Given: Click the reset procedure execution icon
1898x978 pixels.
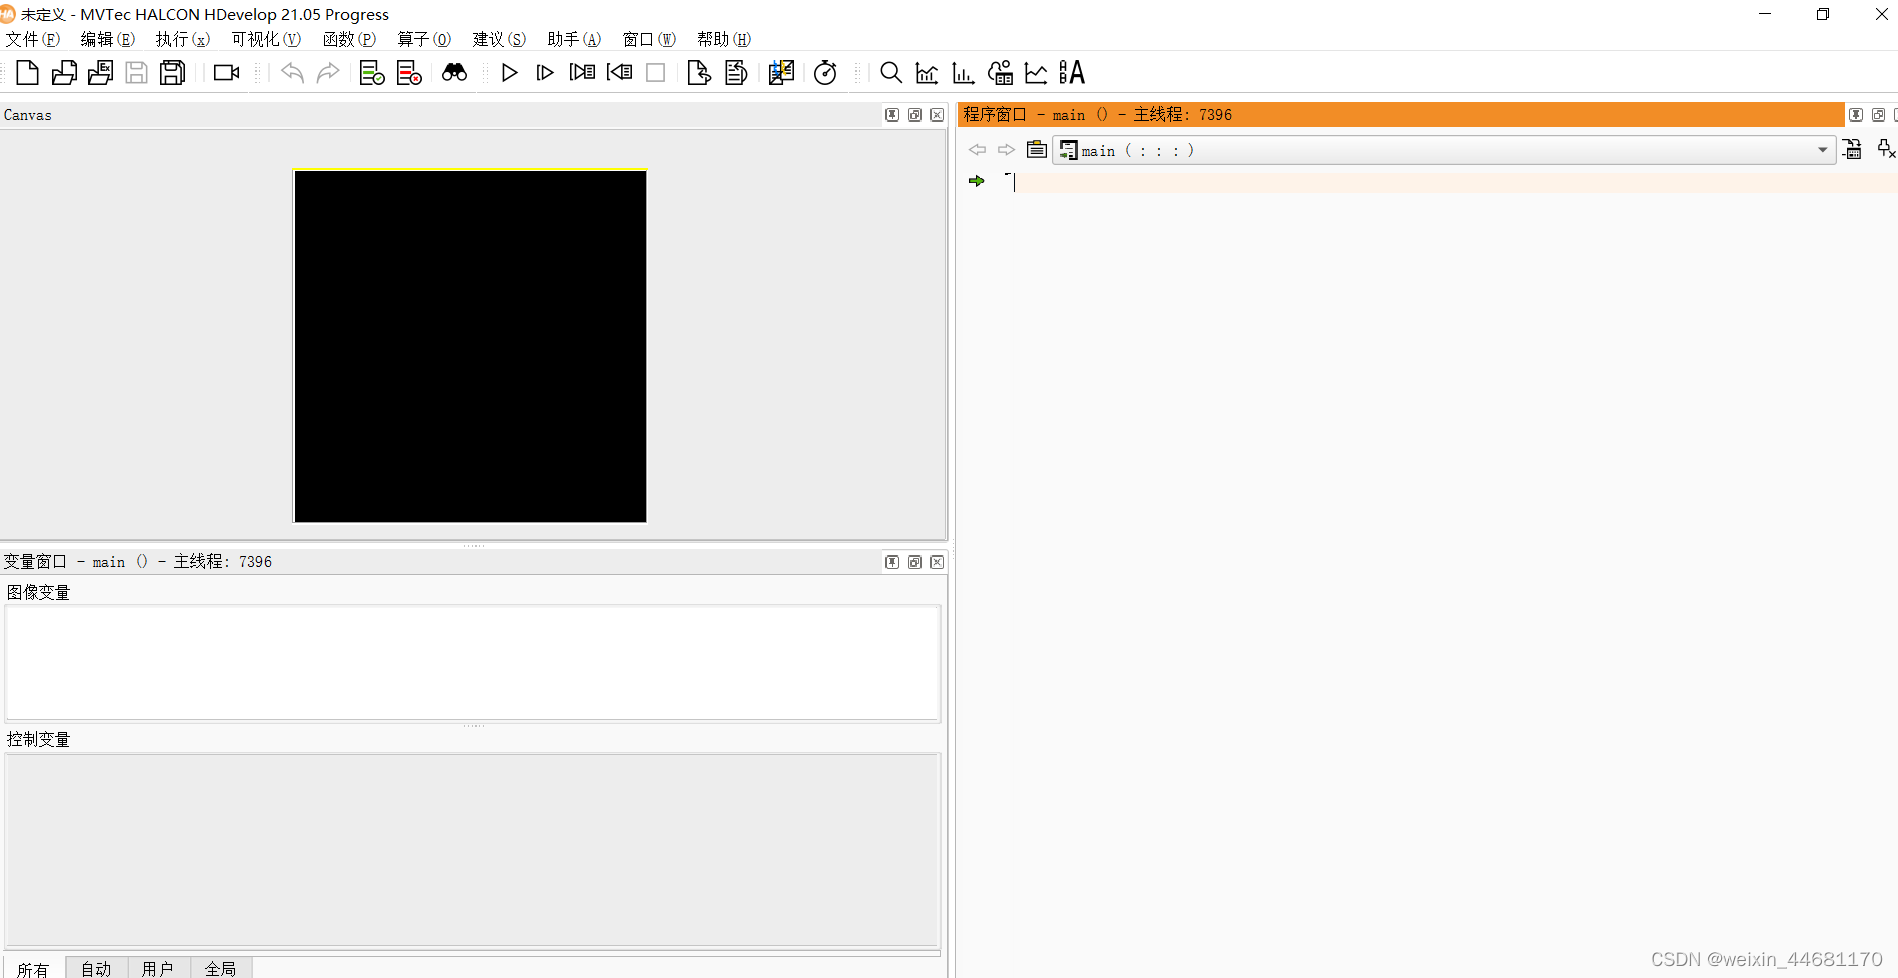Looking at the screenshot, I should click(x=736, y=73).
